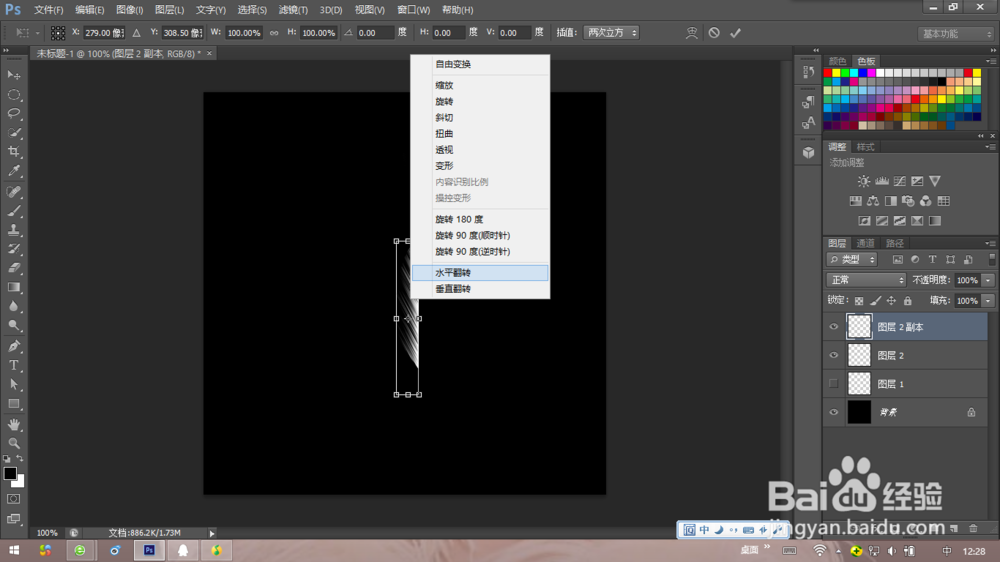Select the Path Selection tool
The width and height of the screenshot is (1000, 562).
click(13, 385)
